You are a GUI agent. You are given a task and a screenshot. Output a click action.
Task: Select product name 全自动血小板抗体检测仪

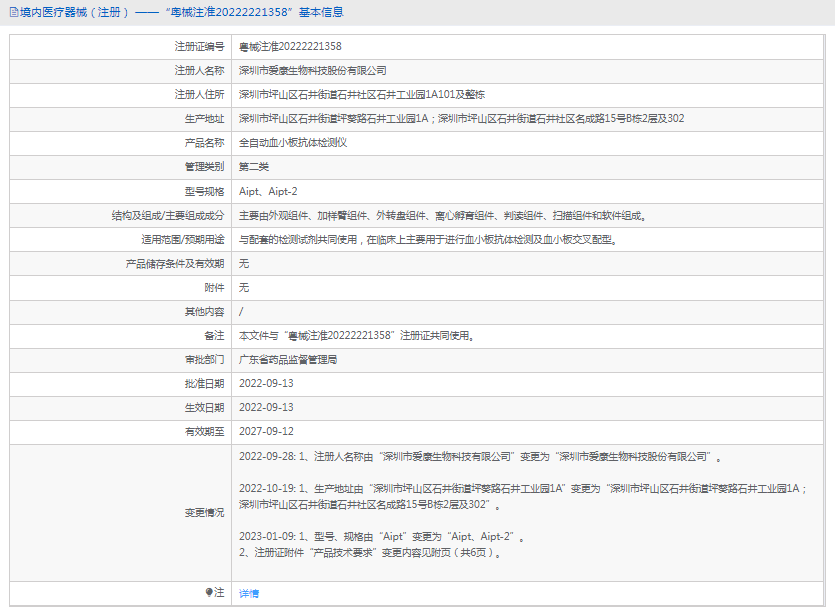tap(293, 143)
